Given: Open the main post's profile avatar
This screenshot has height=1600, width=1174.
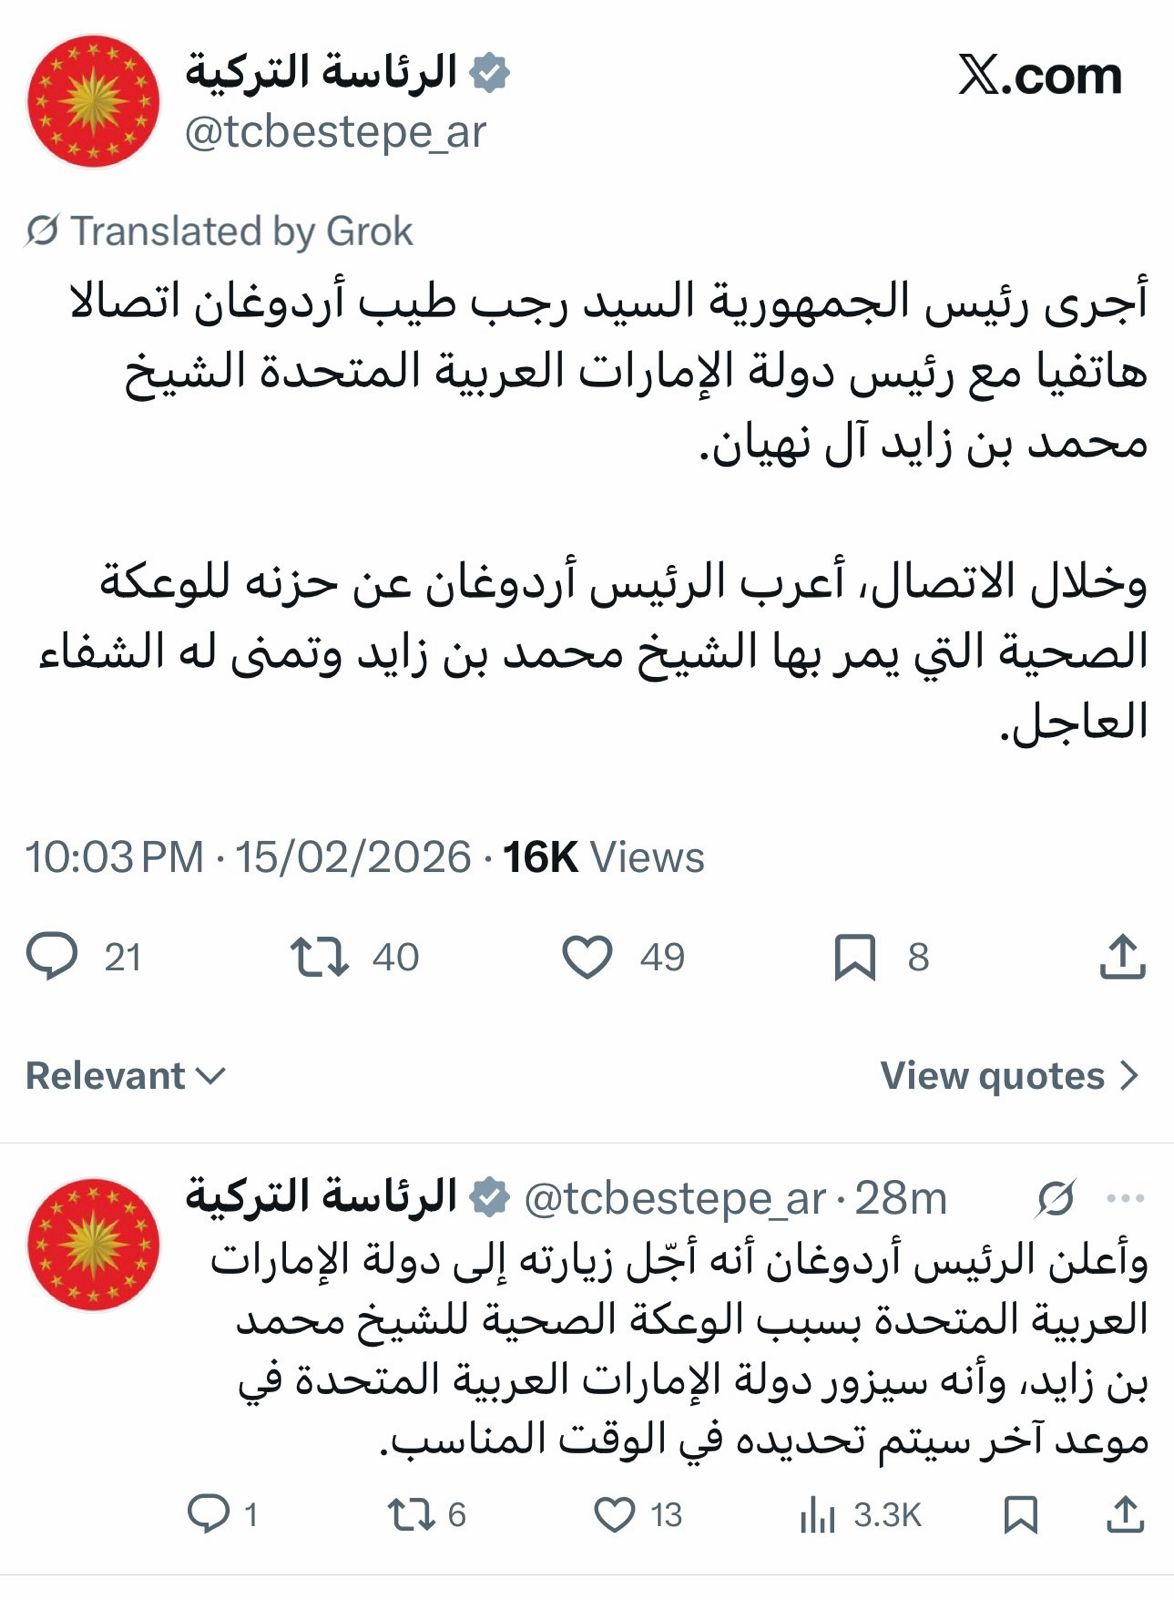Looking at the screenshot, I should coord(93,101).
